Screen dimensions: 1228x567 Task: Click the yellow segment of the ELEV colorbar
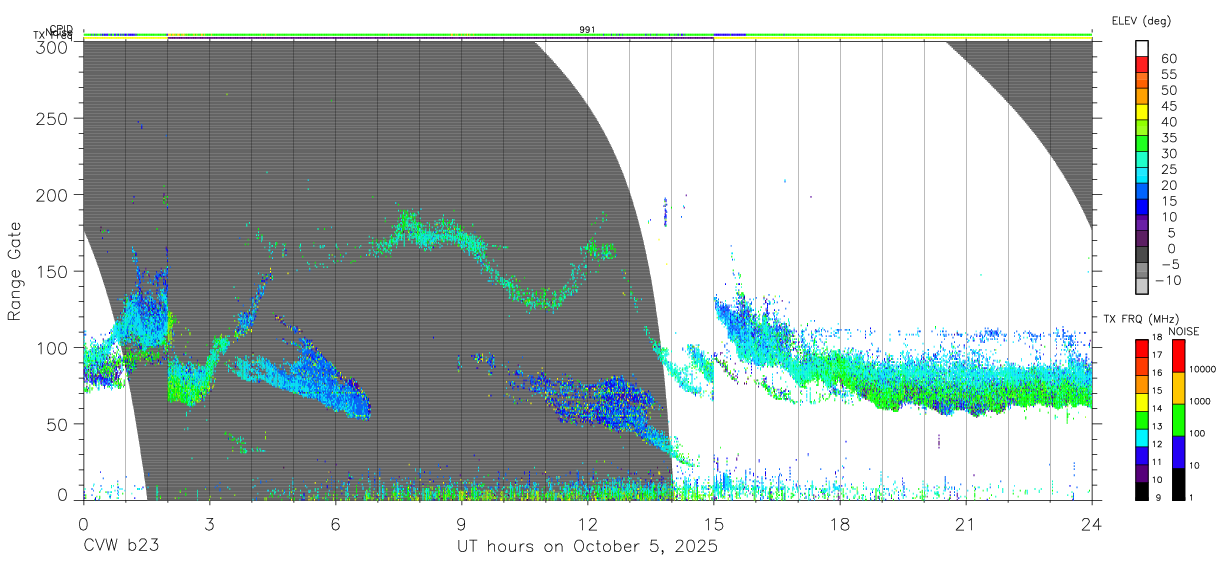pyautogui.click(x=1142, y=112)
